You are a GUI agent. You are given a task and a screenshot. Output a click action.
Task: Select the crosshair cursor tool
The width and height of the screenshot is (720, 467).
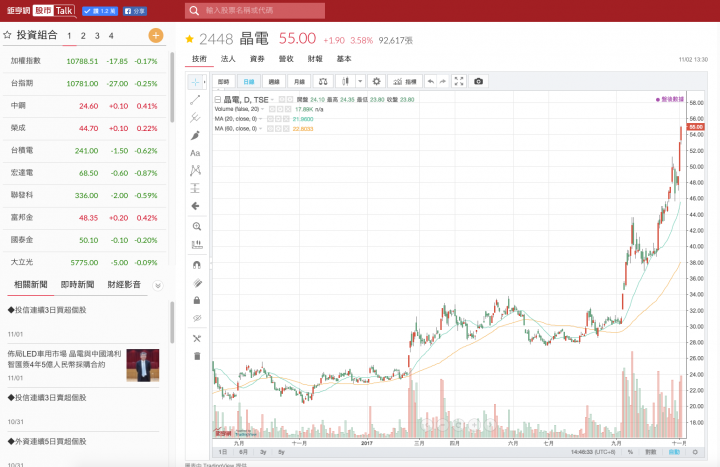tap(195, 82)
